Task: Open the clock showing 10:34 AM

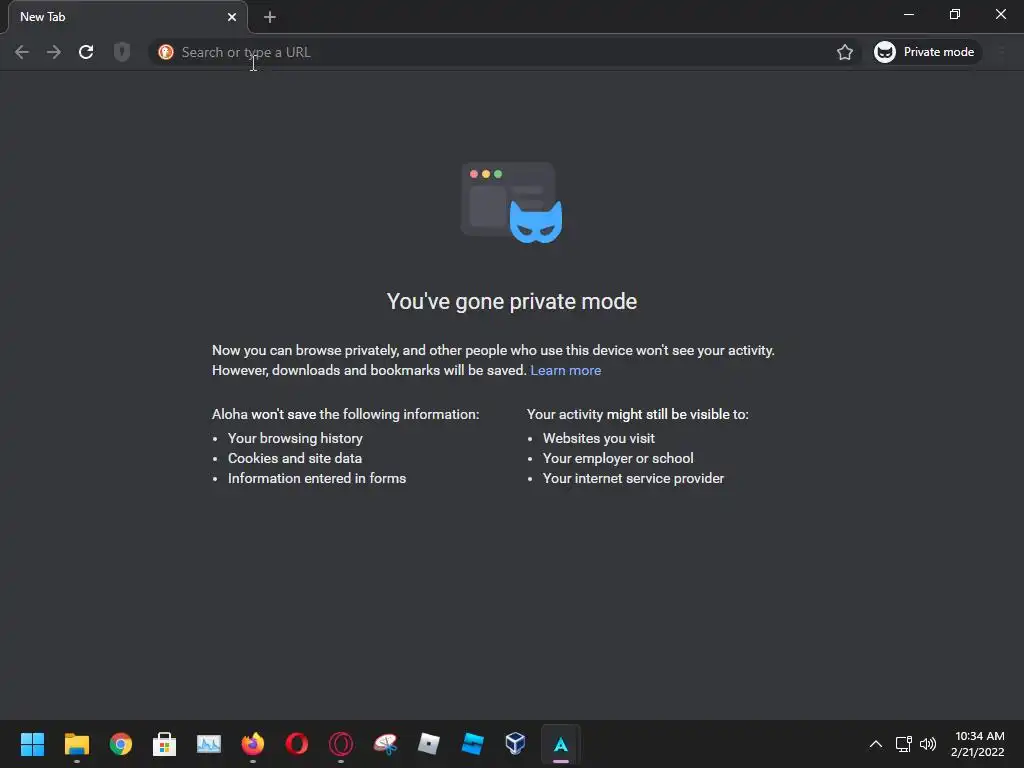Action: coord(978,744)
